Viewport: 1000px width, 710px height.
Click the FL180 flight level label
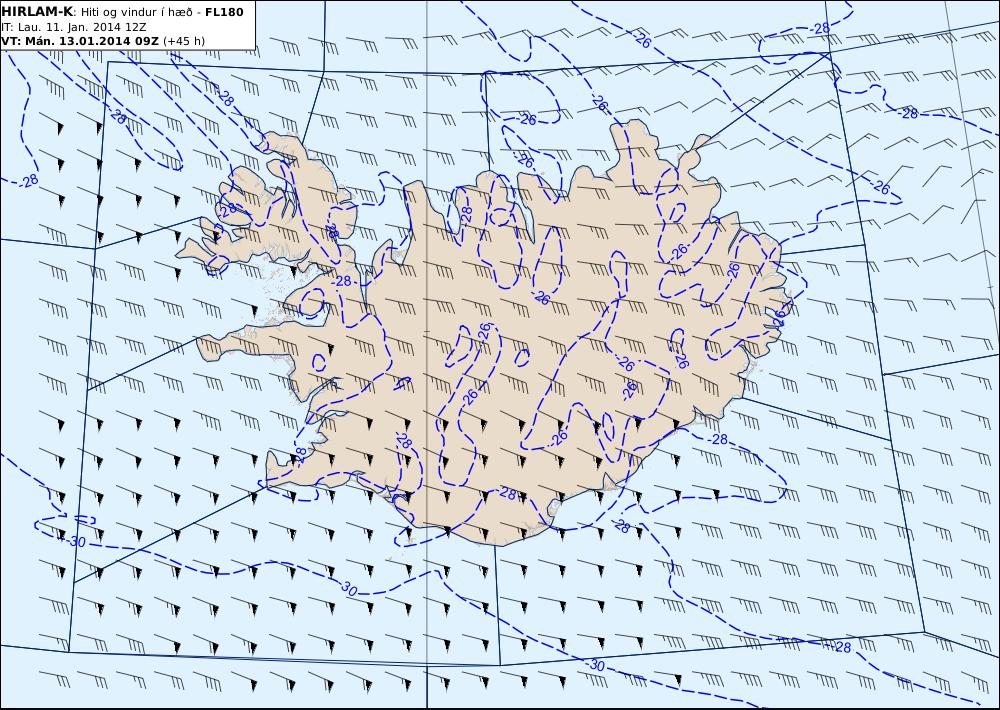[224, 12]
